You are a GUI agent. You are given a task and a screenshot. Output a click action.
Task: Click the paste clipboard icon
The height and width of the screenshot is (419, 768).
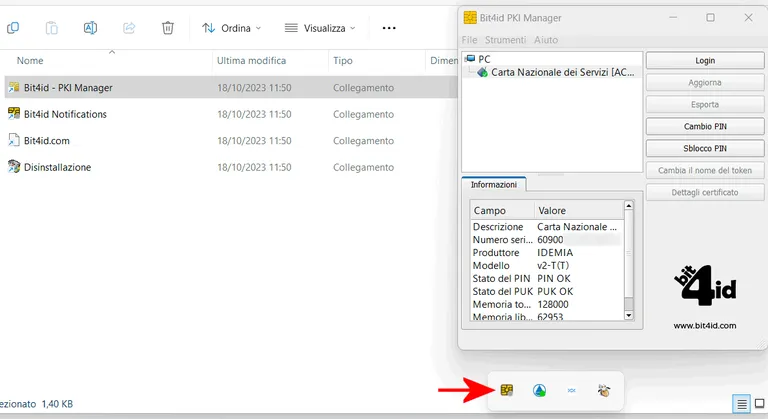pyautogui.click(x=51, y=28)
